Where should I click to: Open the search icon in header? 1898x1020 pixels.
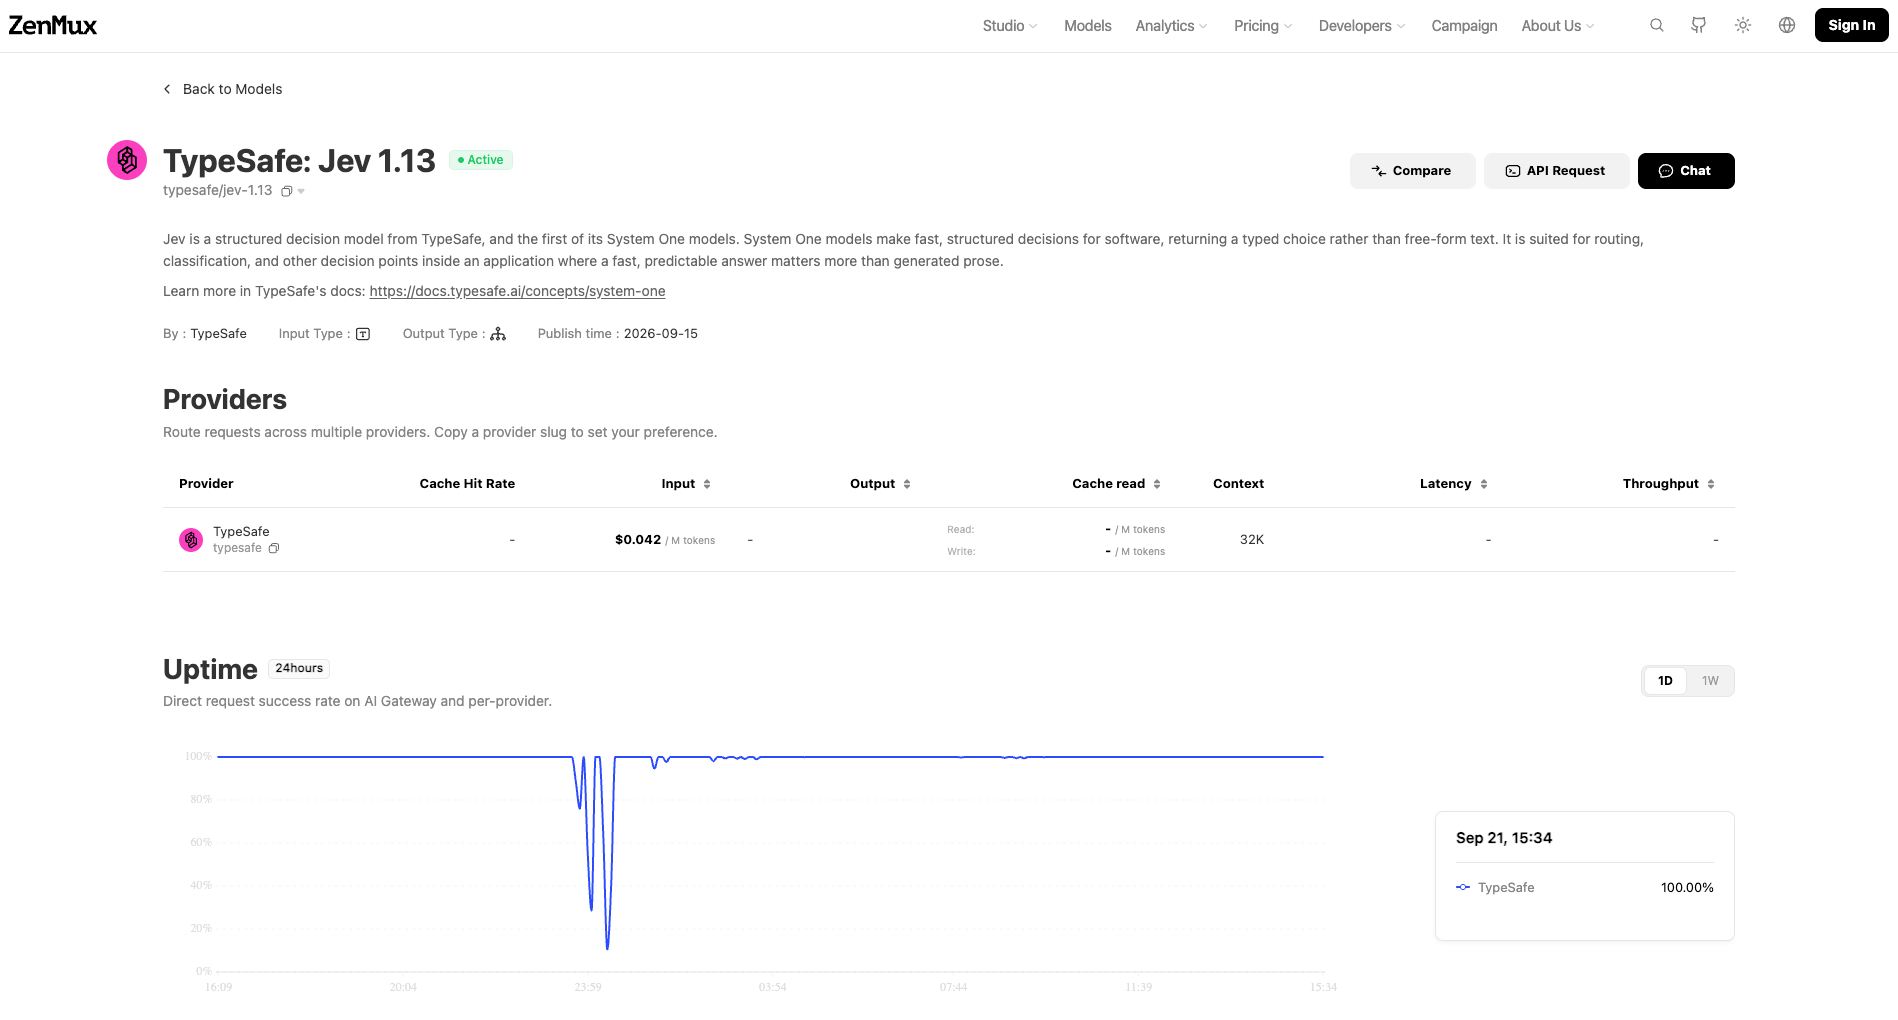[x=1657, y=25]
